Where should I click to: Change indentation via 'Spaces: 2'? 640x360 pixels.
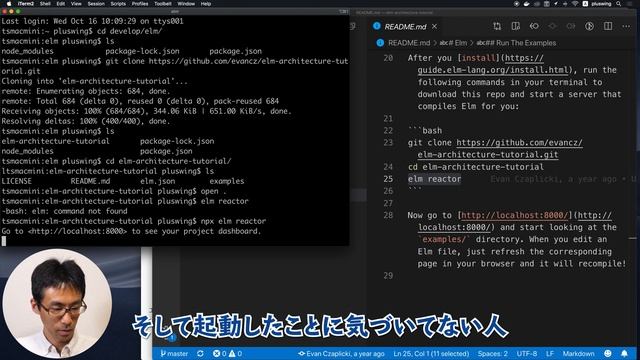point(493,353)
